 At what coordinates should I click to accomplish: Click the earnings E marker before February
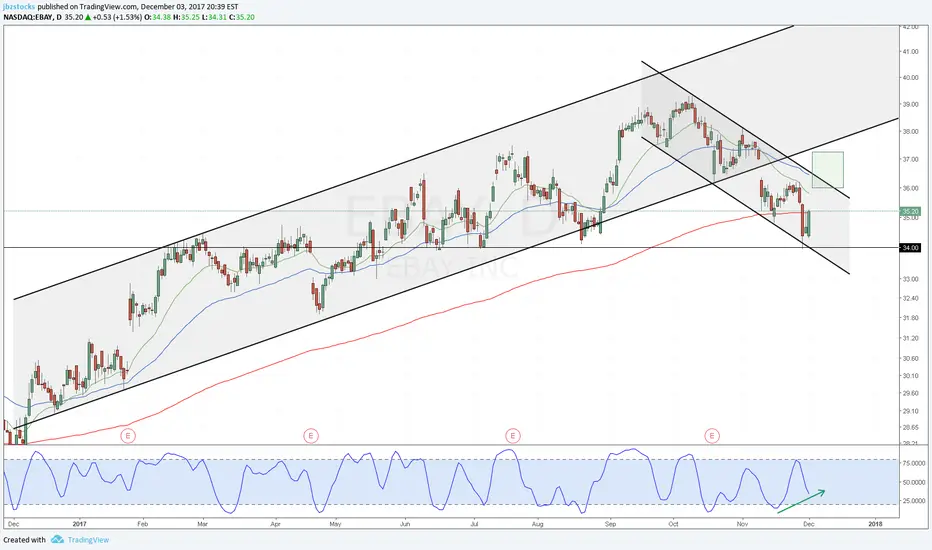tap(128, 436)
